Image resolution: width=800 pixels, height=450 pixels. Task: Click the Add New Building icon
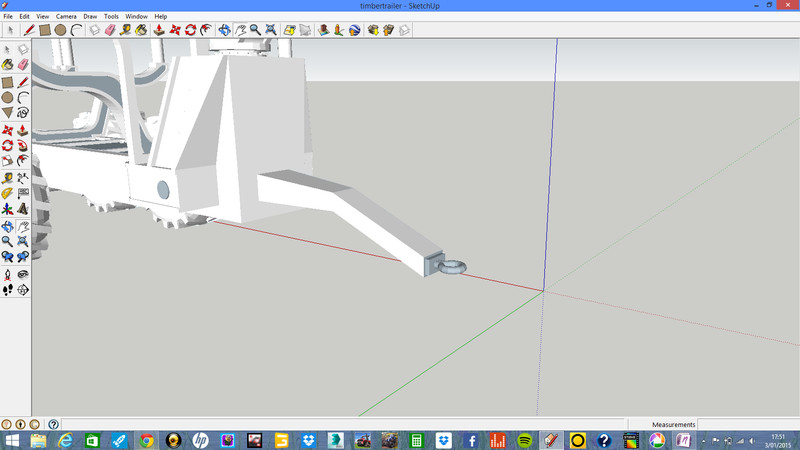click(323, 30)
